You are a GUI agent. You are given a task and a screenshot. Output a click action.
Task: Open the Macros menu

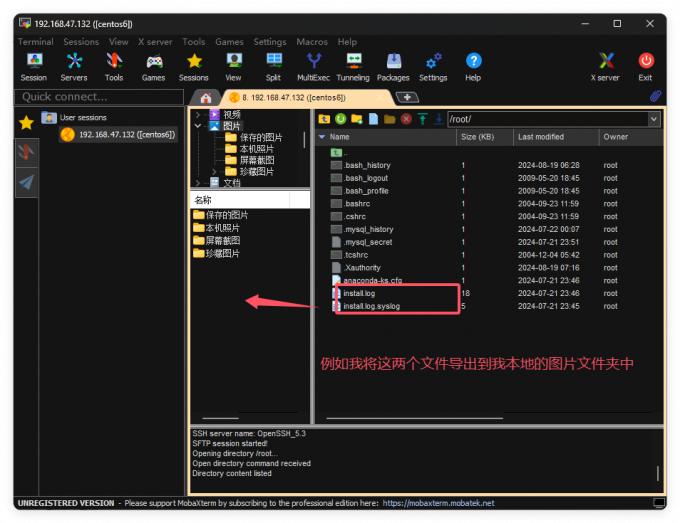point(312,42)
